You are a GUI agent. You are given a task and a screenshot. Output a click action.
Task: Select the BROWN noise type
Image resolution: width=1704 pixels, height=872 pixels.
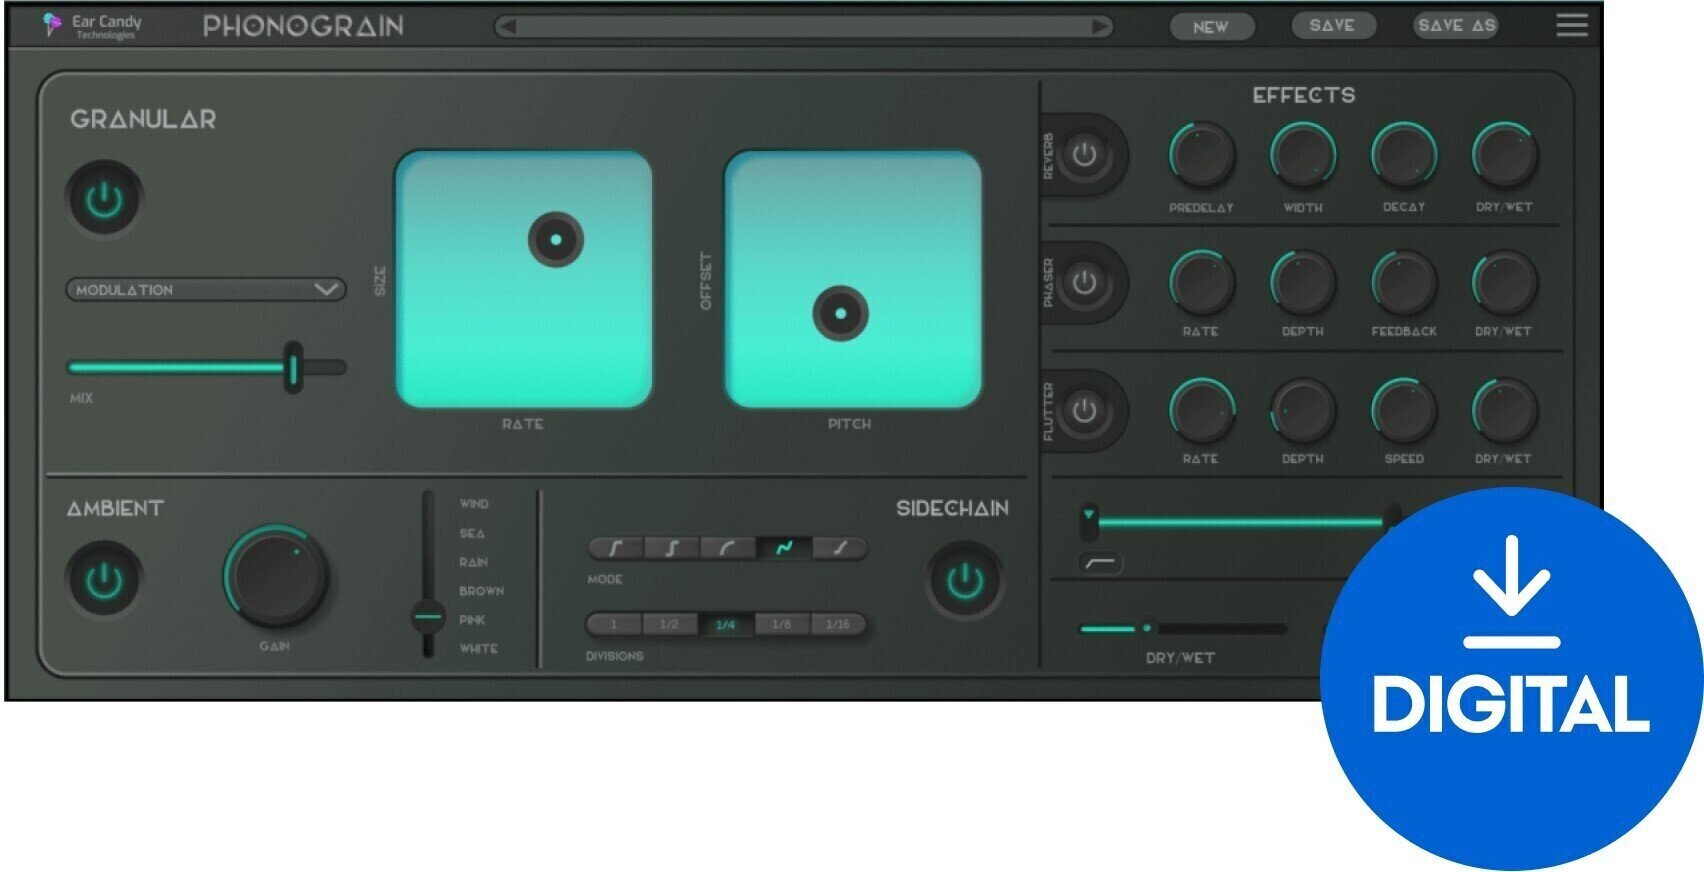pyautogui.click(x=481, y=591)
